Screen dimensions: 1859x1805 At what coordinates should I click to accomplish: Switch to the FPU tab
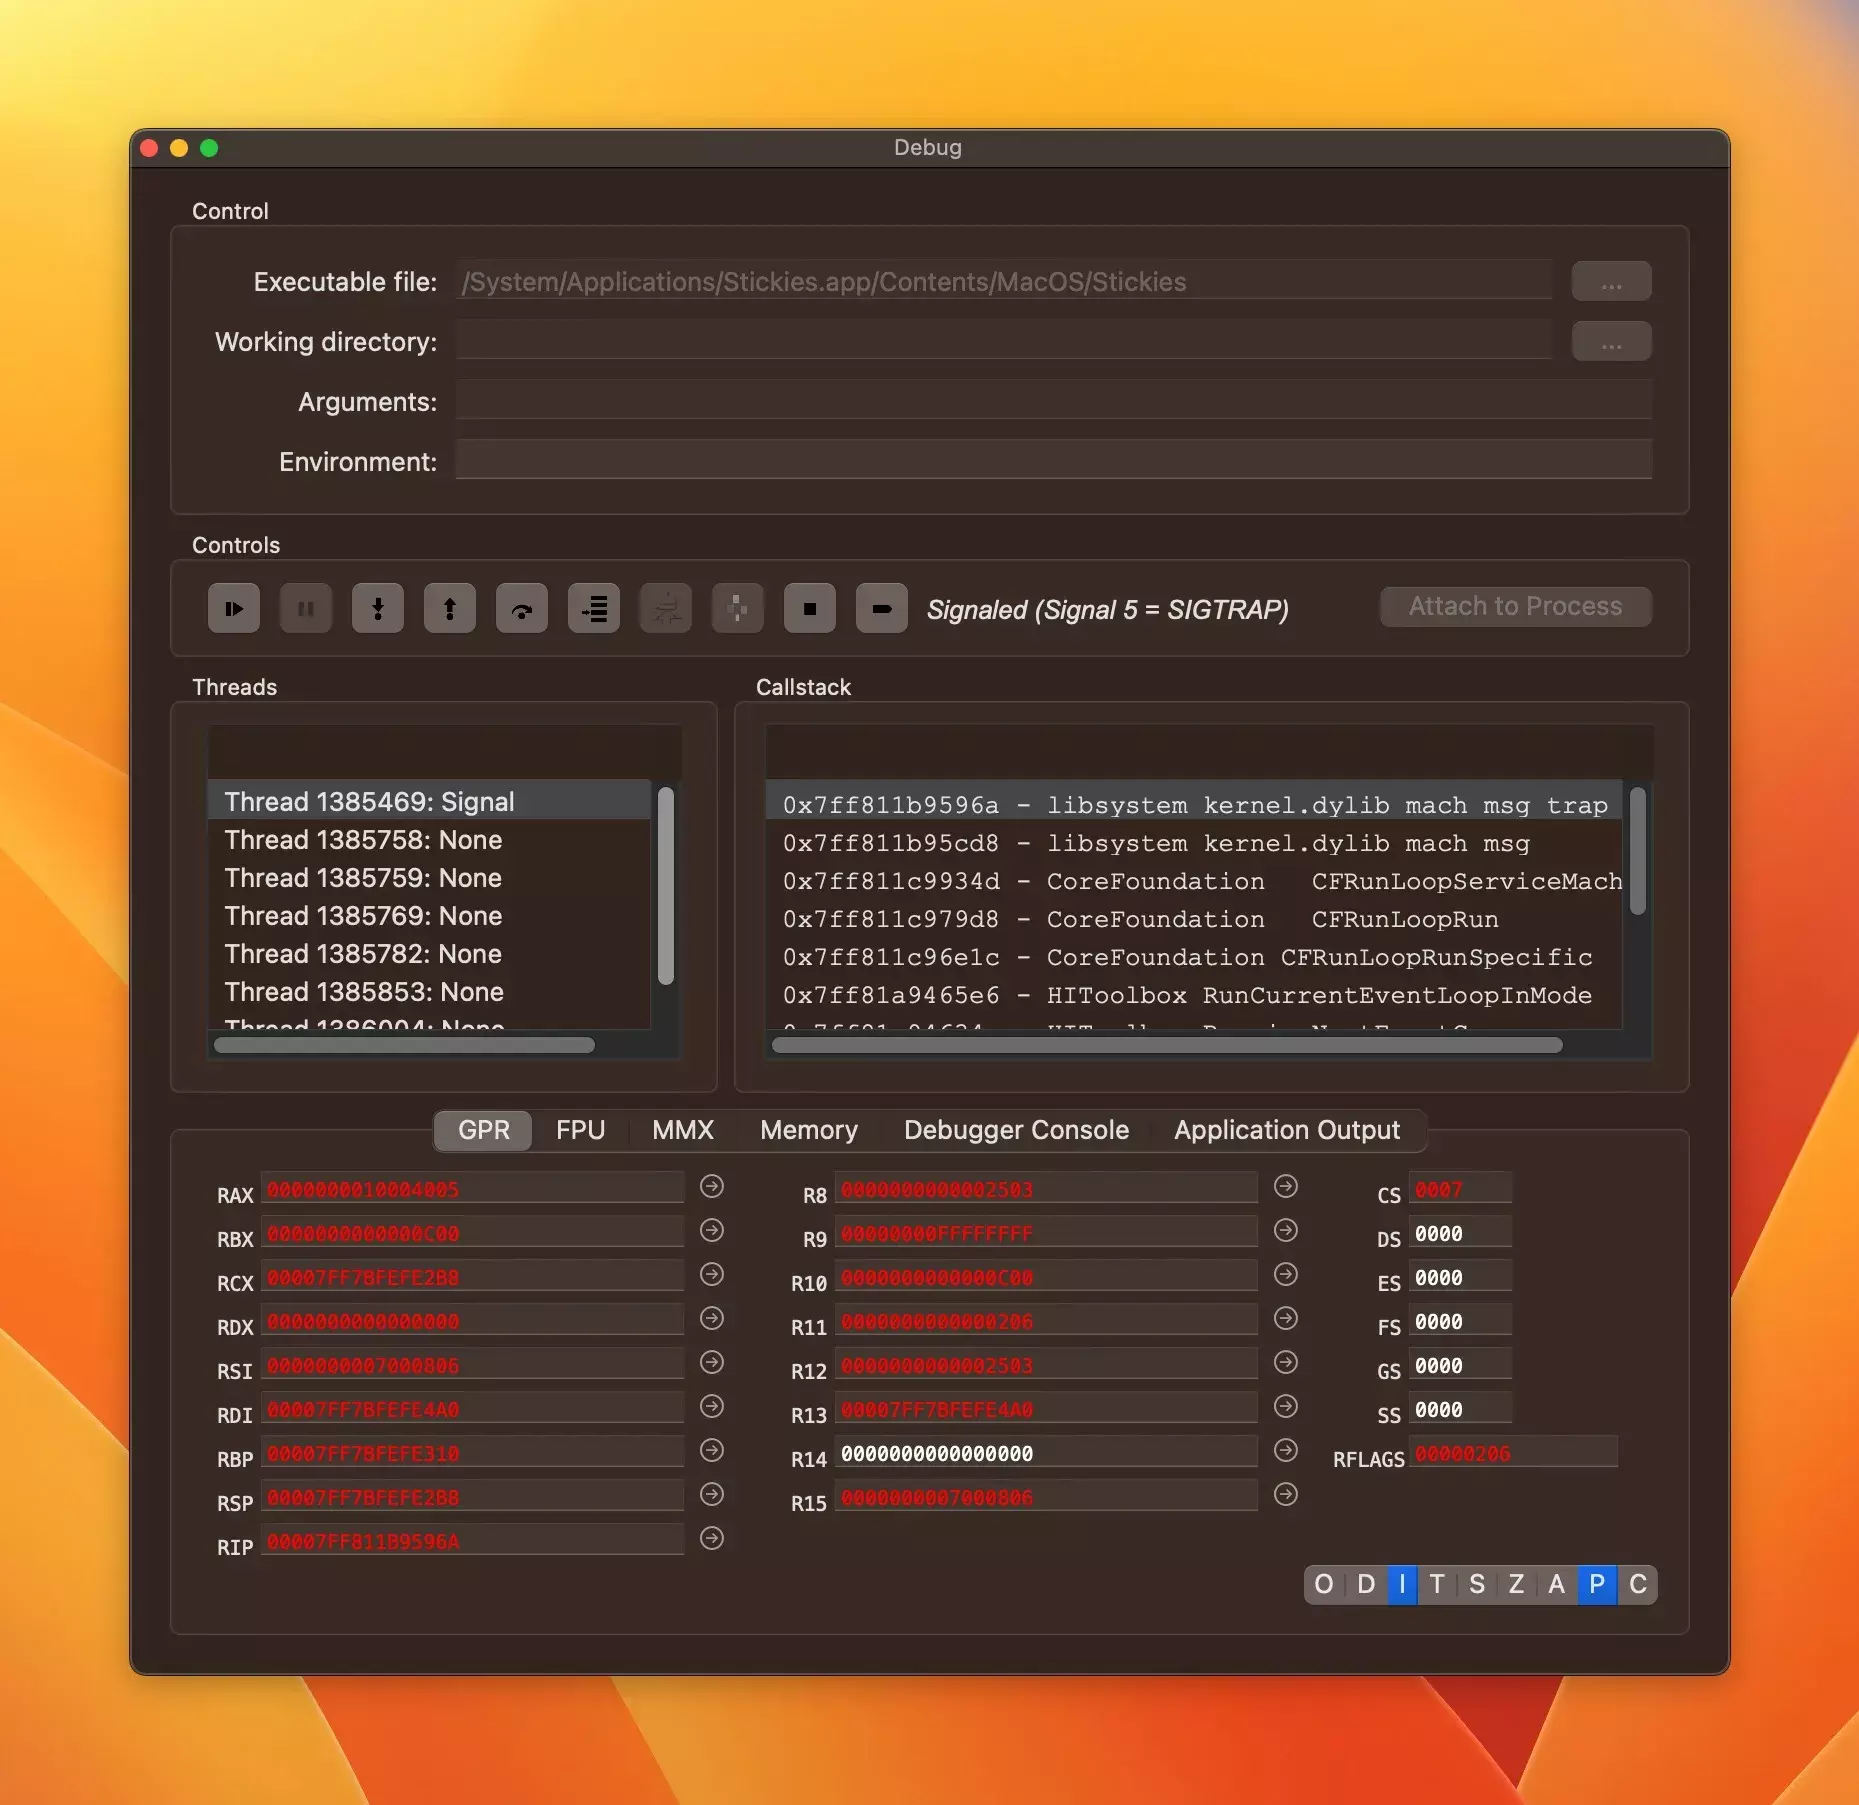(580, 1130)
